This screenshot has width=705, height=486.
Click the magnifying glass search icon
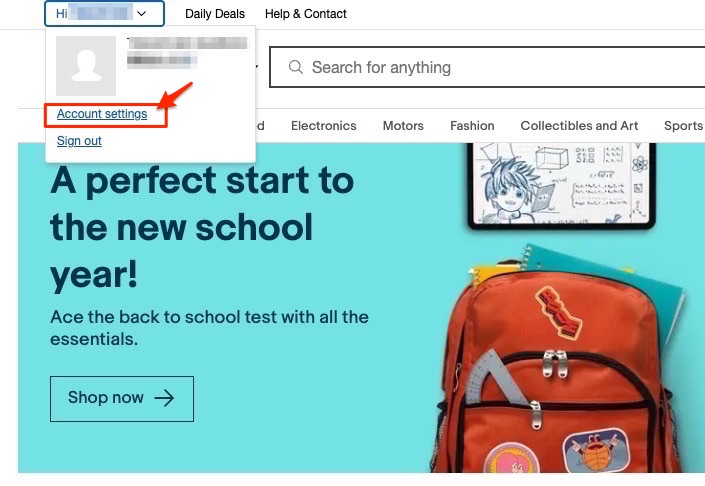[x=295, y=67]
